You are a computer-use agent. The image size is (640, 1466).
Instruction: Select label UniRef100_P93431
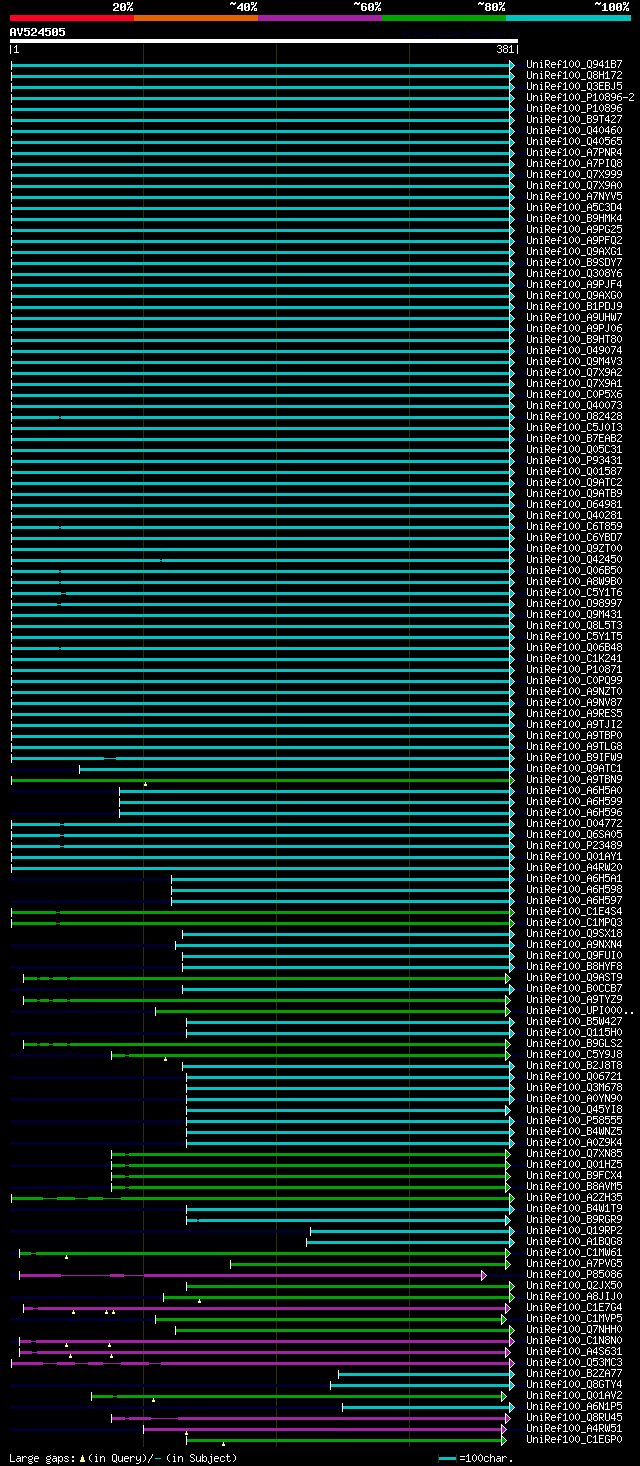click(575, 460)
